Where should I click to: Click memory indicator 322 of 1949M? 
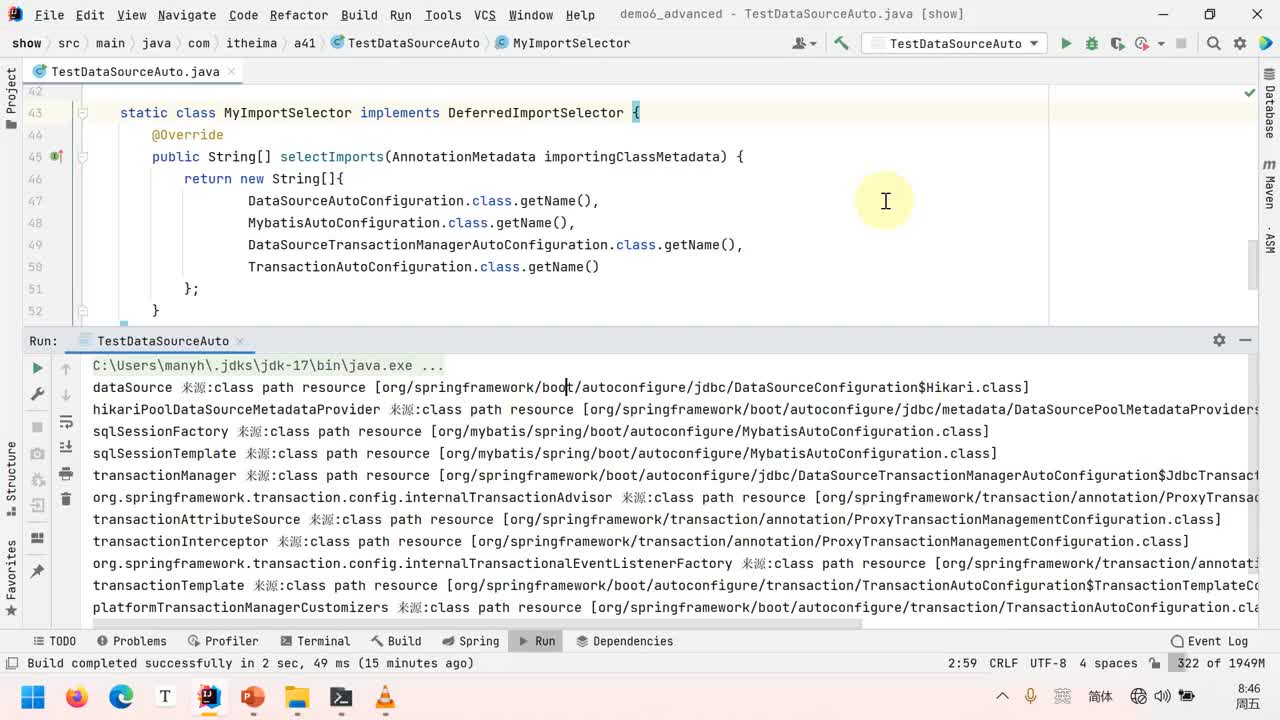1220,663
